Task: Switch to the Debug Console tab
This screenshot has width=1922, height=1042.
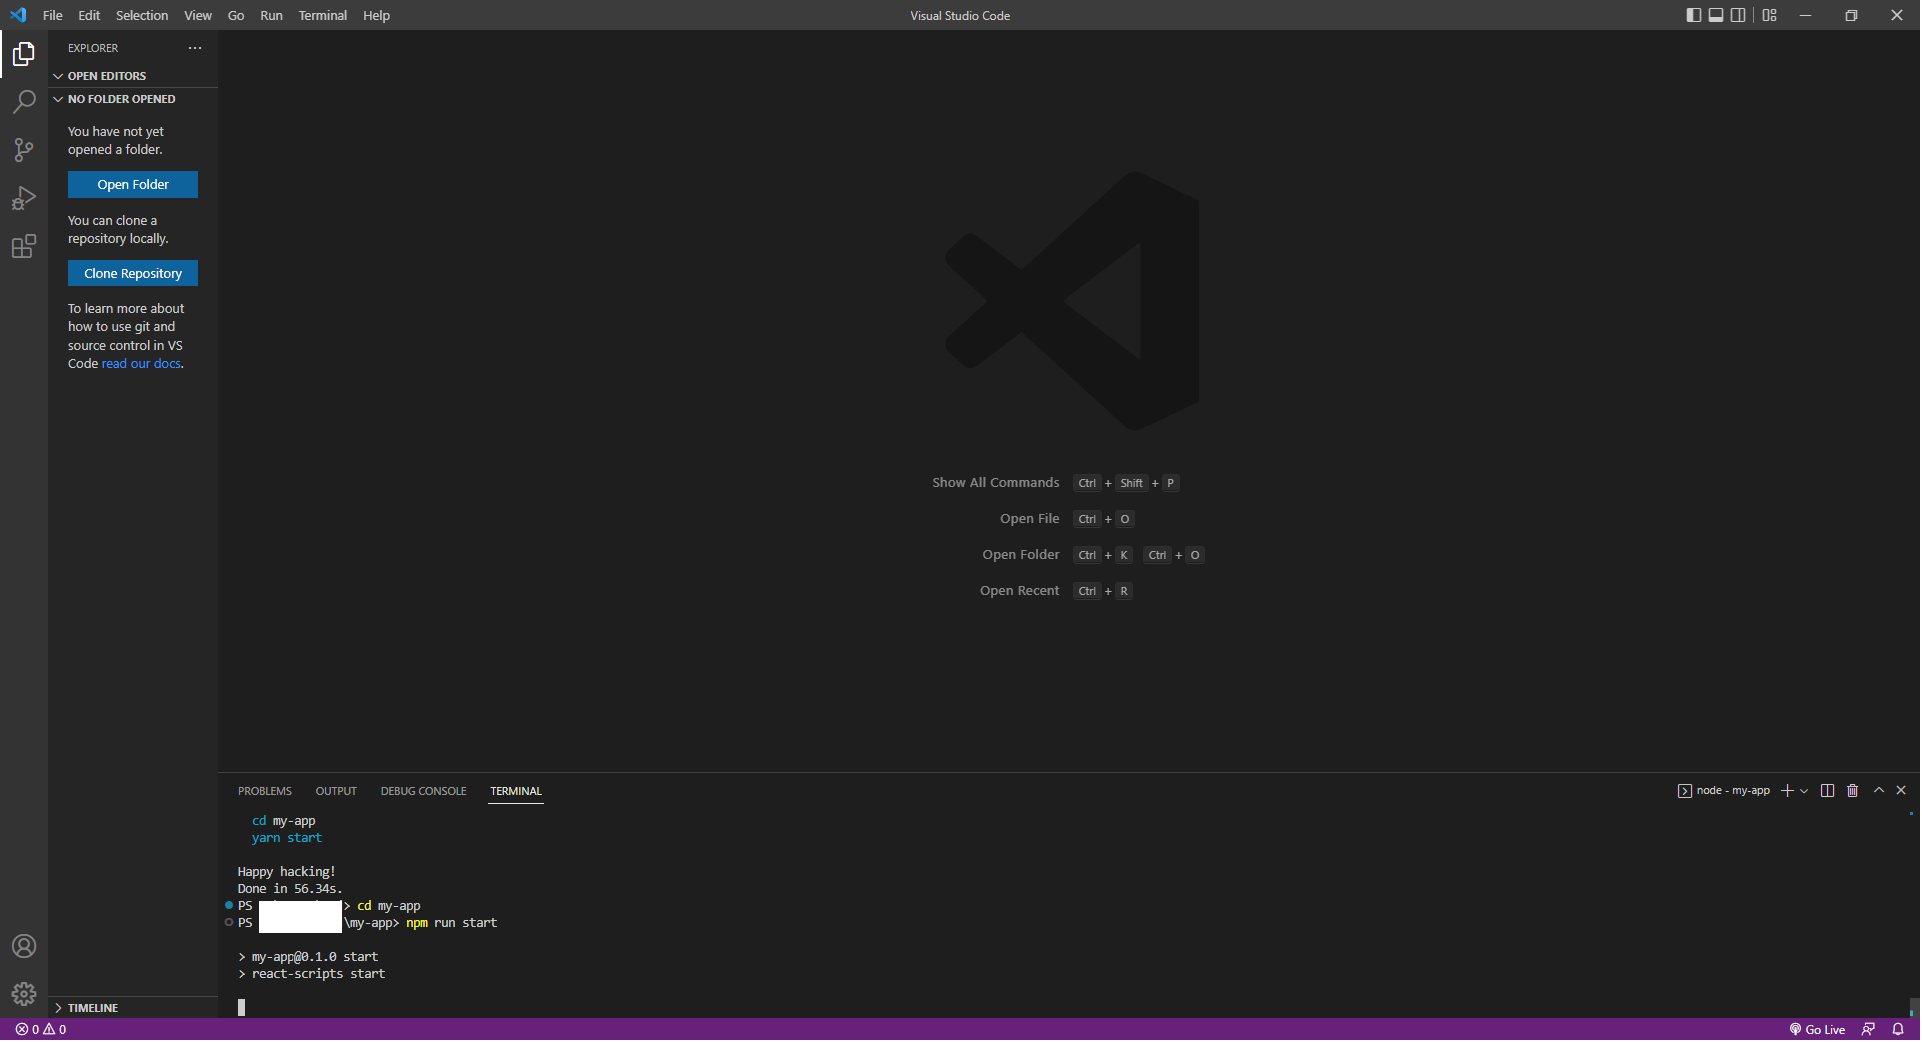Action: tap(424, 792)
